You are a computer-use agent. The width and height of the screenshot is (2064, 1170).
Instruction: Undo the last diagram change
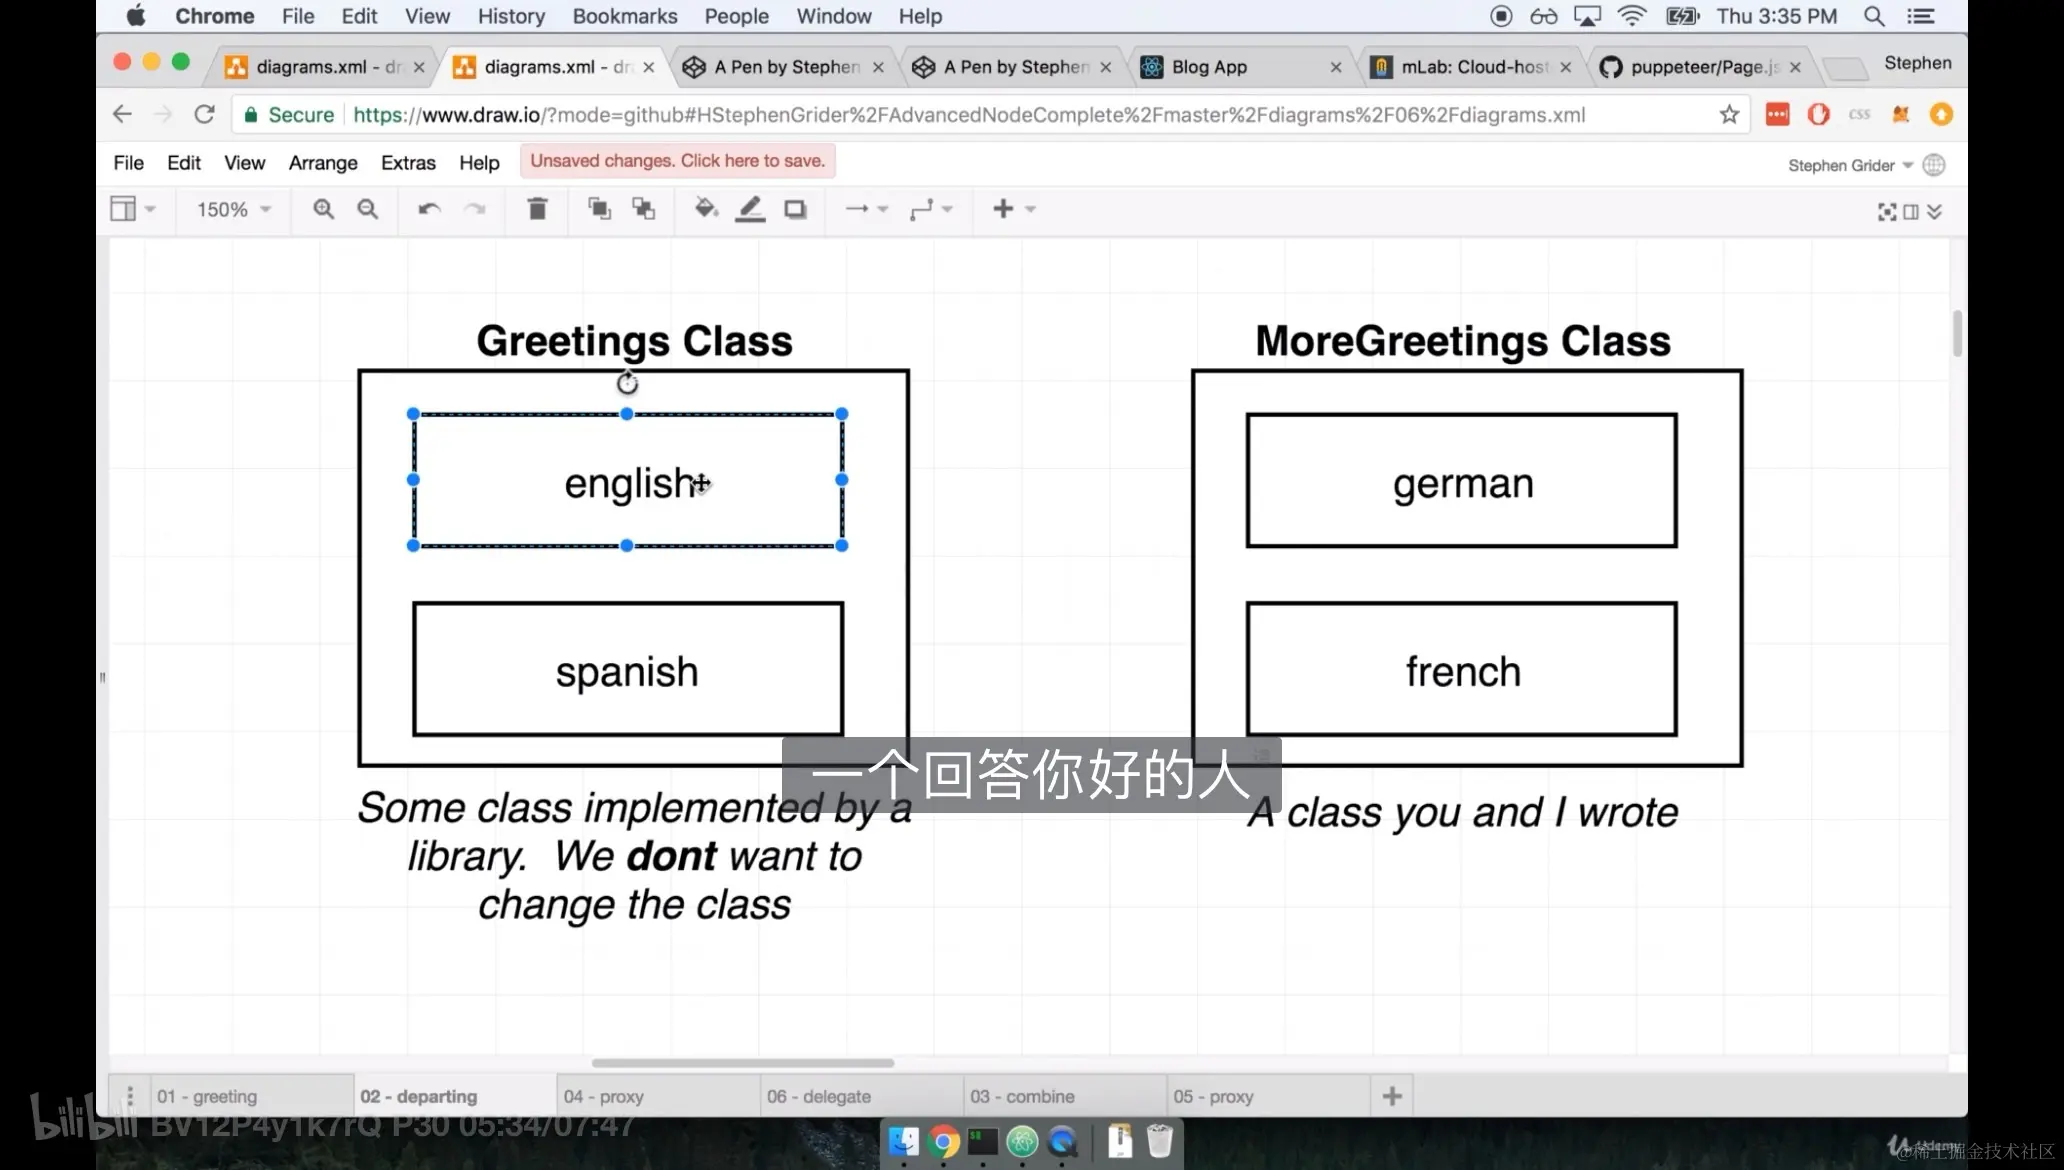coord(429,209)
